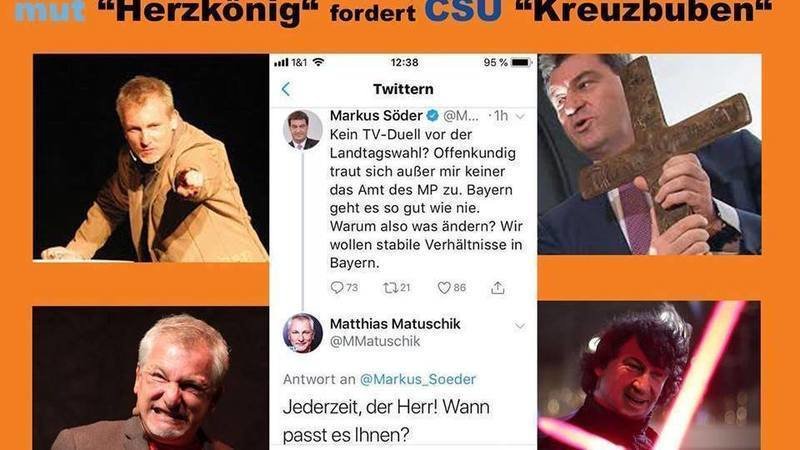Tap the battery indicator icon

pos(521,62)
